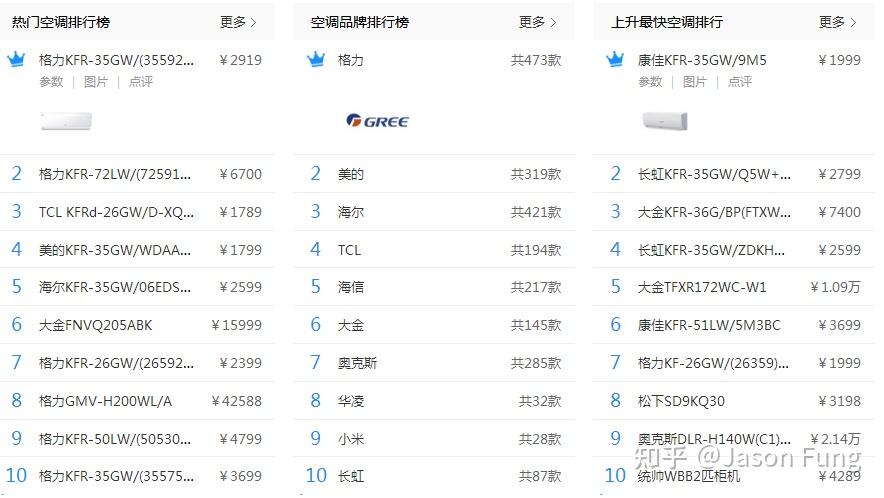Expand 更多 in 上升最快空调排行
884x498 pixels.
(x=837, y=22)
